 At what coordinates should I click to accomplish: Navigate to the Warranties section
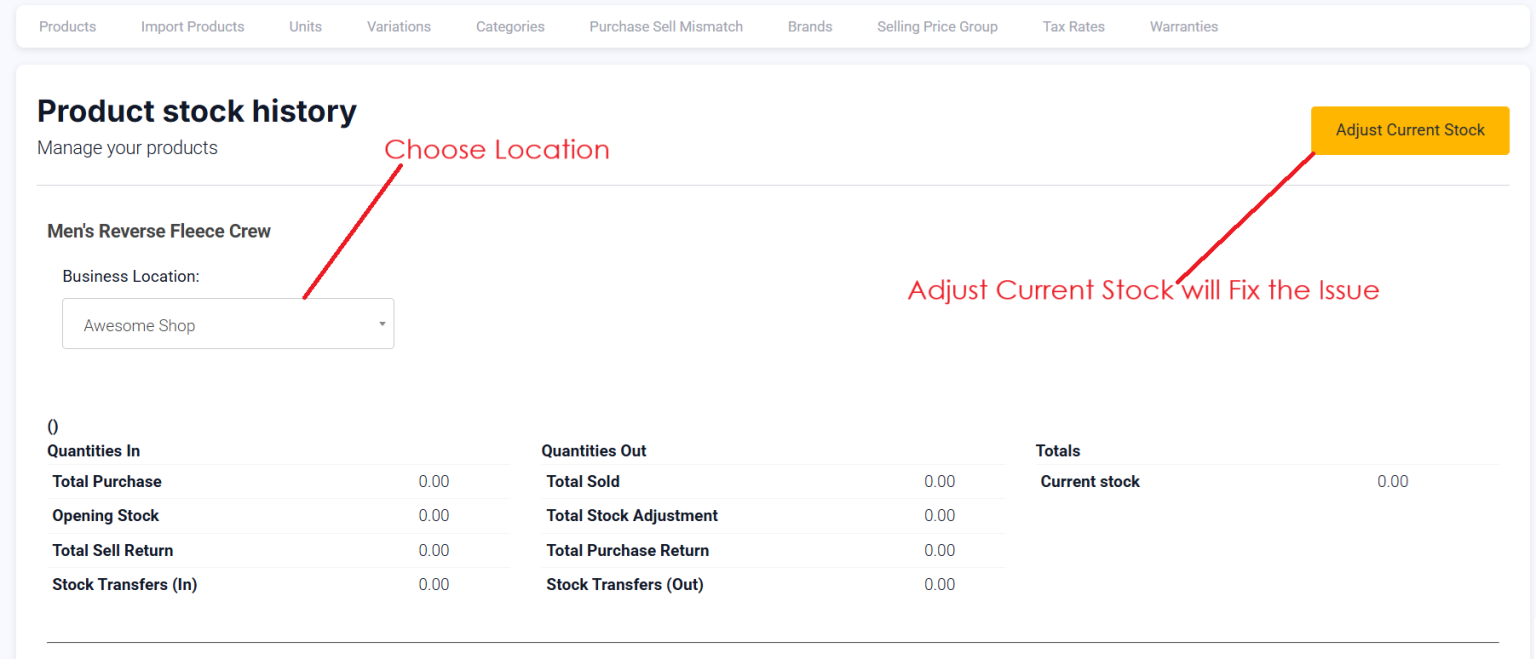[x=1183, y=26]
